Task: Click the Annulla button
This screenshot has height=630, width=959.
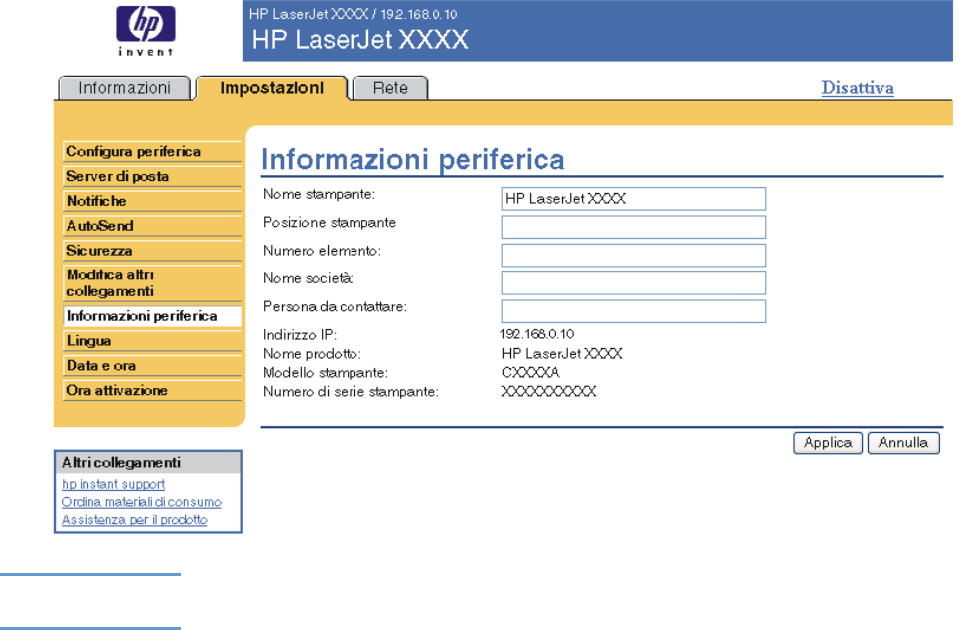Action: coord(903,443)
